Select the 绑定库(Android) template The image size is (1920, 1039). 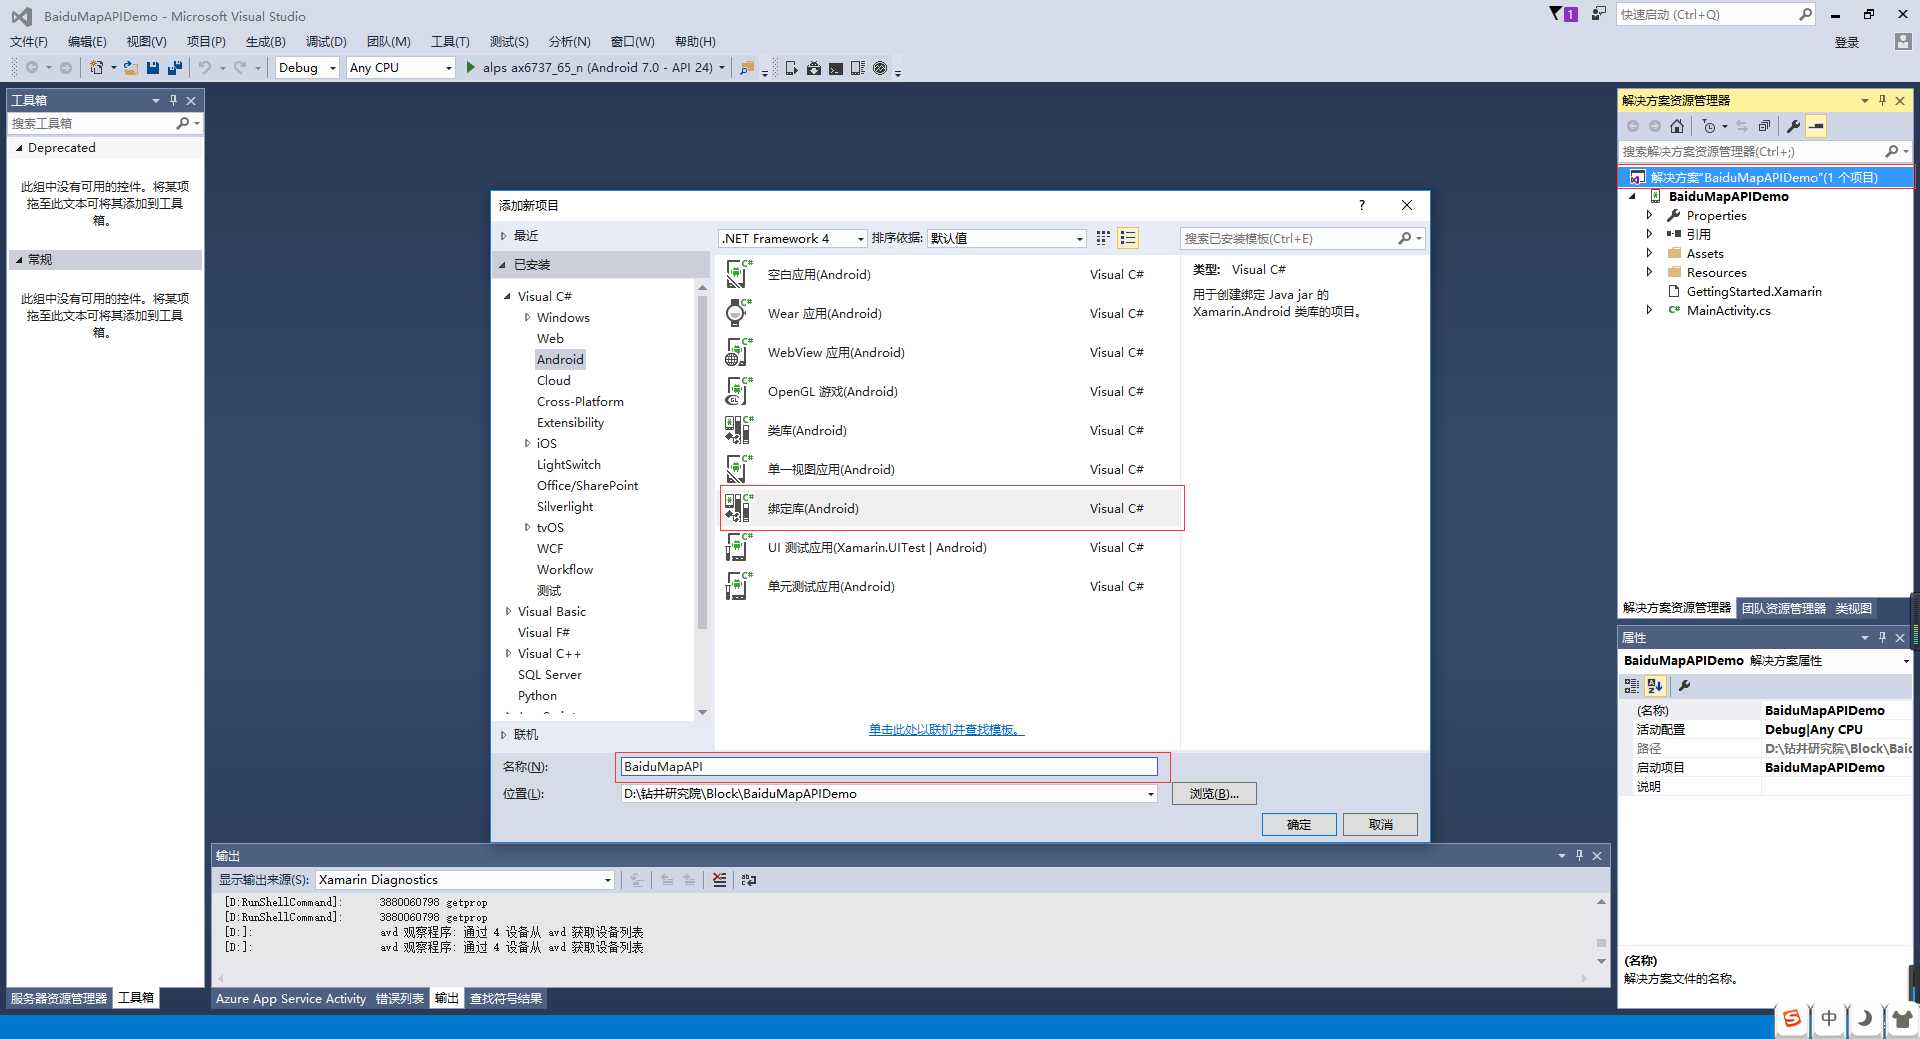click(x=950, y=508)
